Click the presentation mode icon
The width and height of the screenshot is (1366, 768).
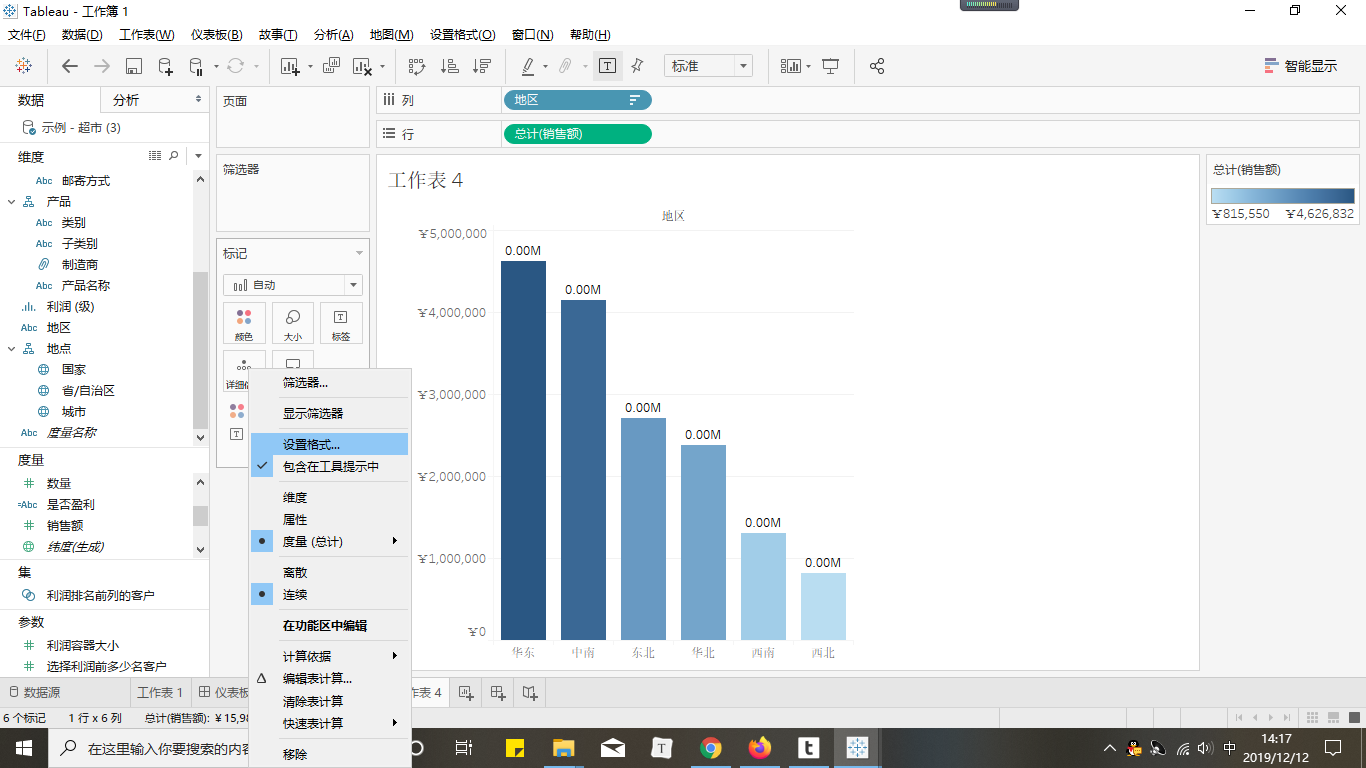pyautogui.click(x=830, y=66)
